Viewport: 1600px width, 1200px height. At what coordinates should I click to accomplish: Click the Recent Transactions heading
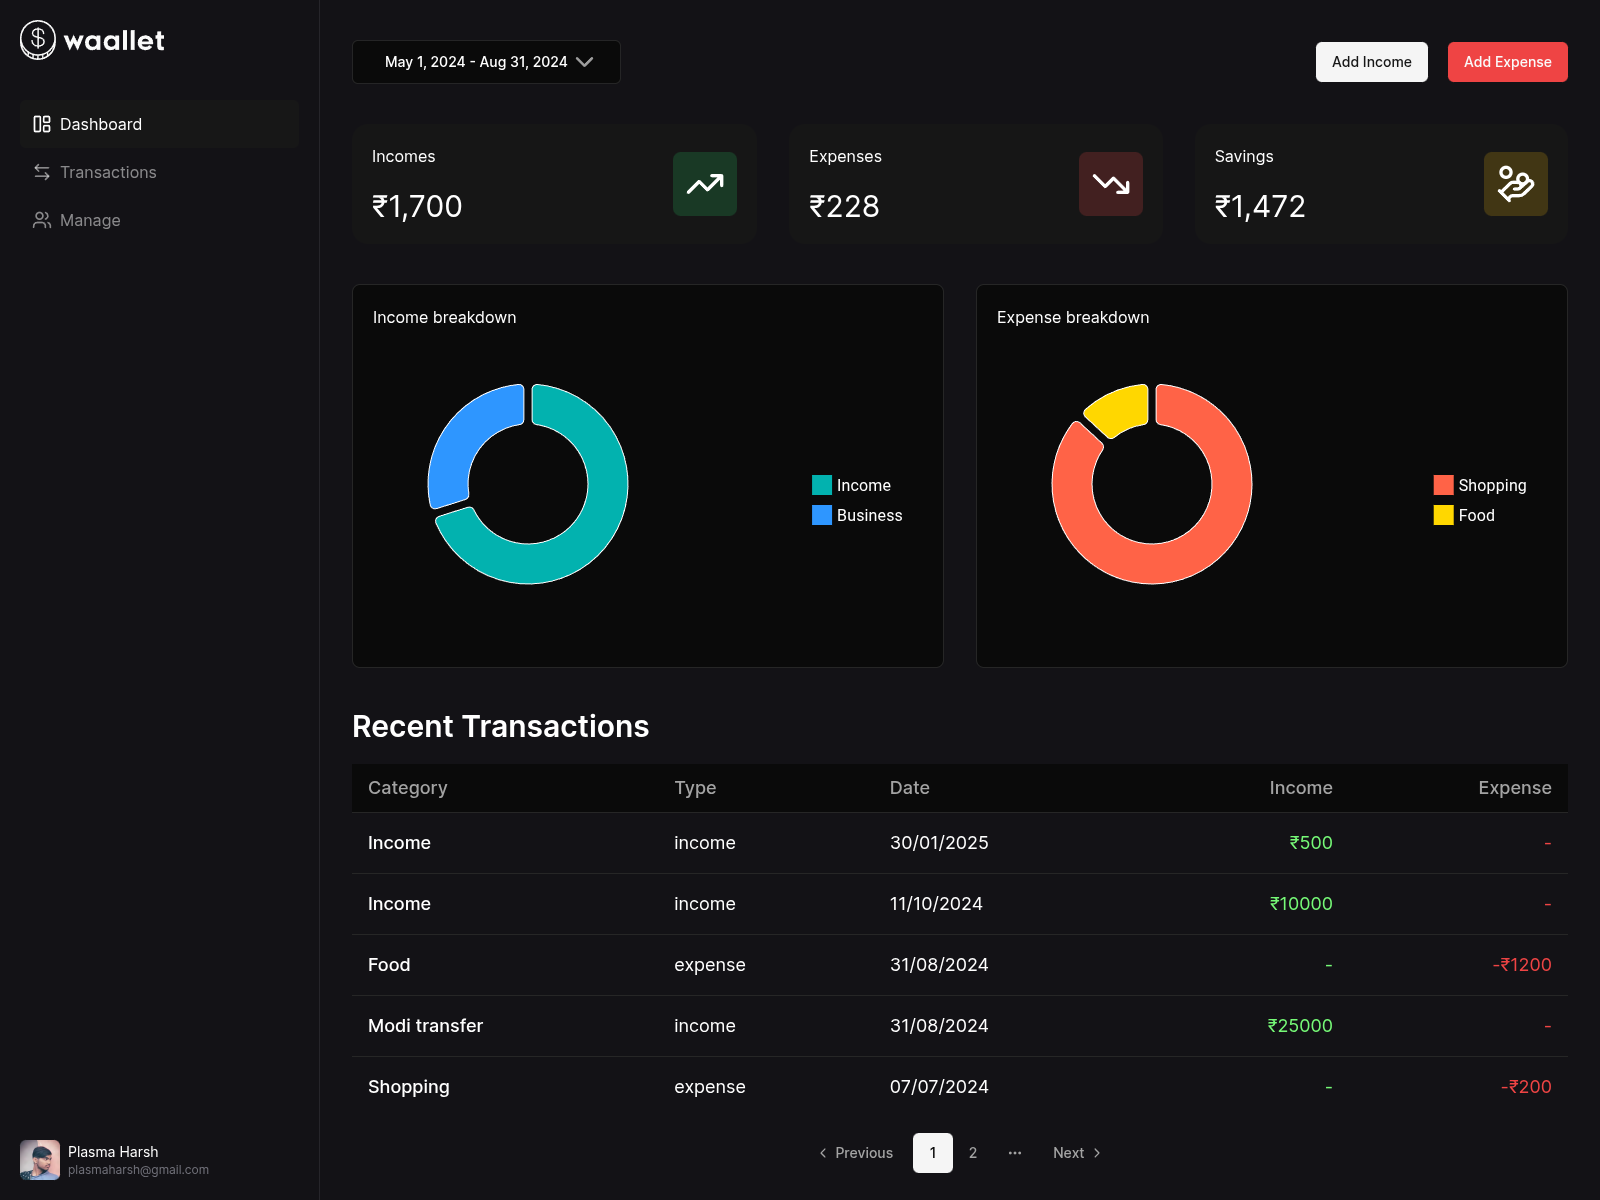pos(501,726)
